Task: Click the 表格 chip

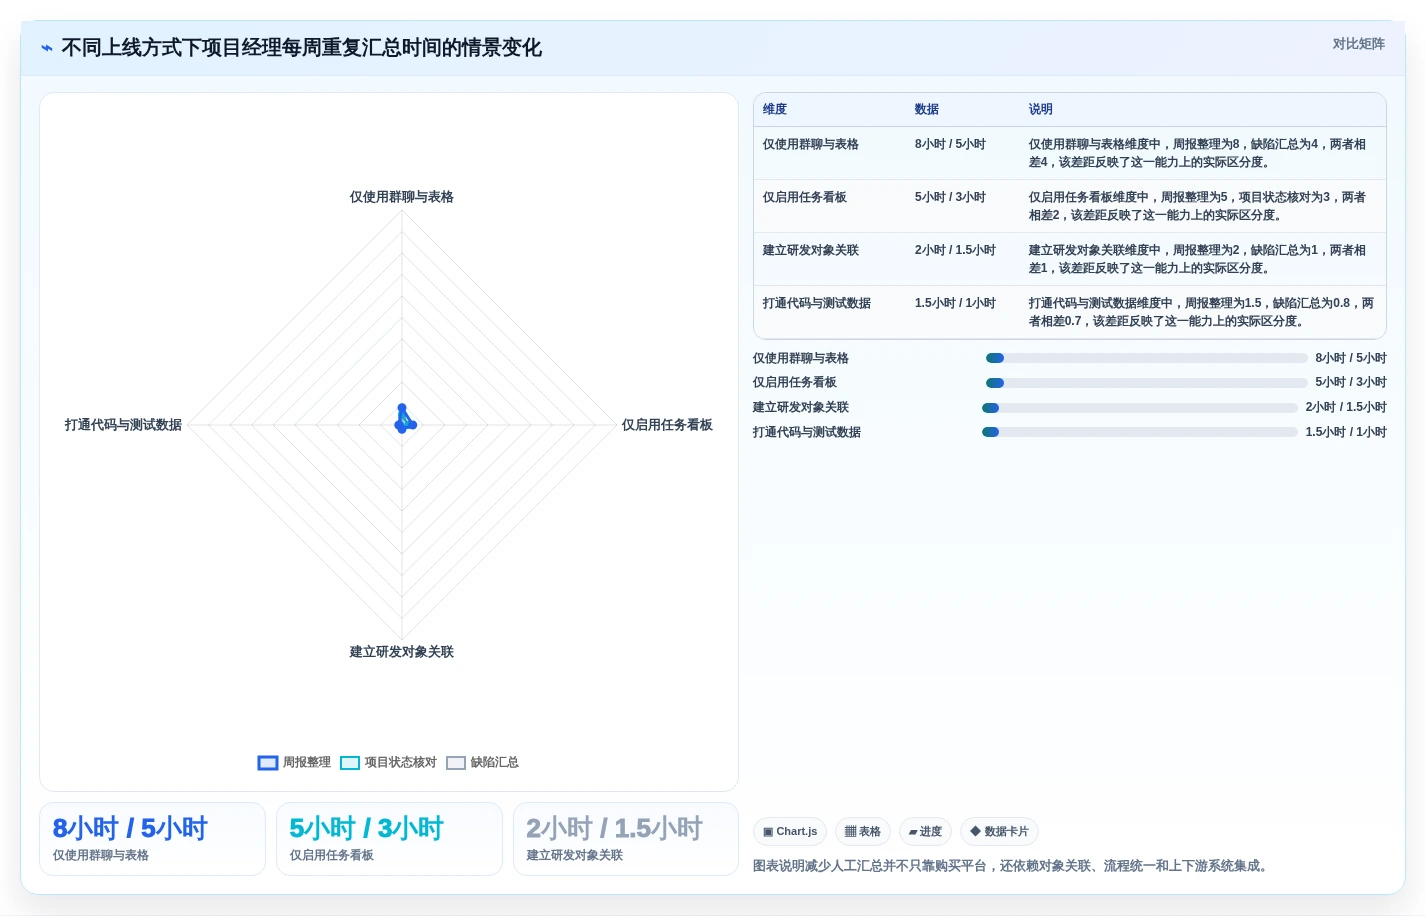Action: [x=862, y=831]
